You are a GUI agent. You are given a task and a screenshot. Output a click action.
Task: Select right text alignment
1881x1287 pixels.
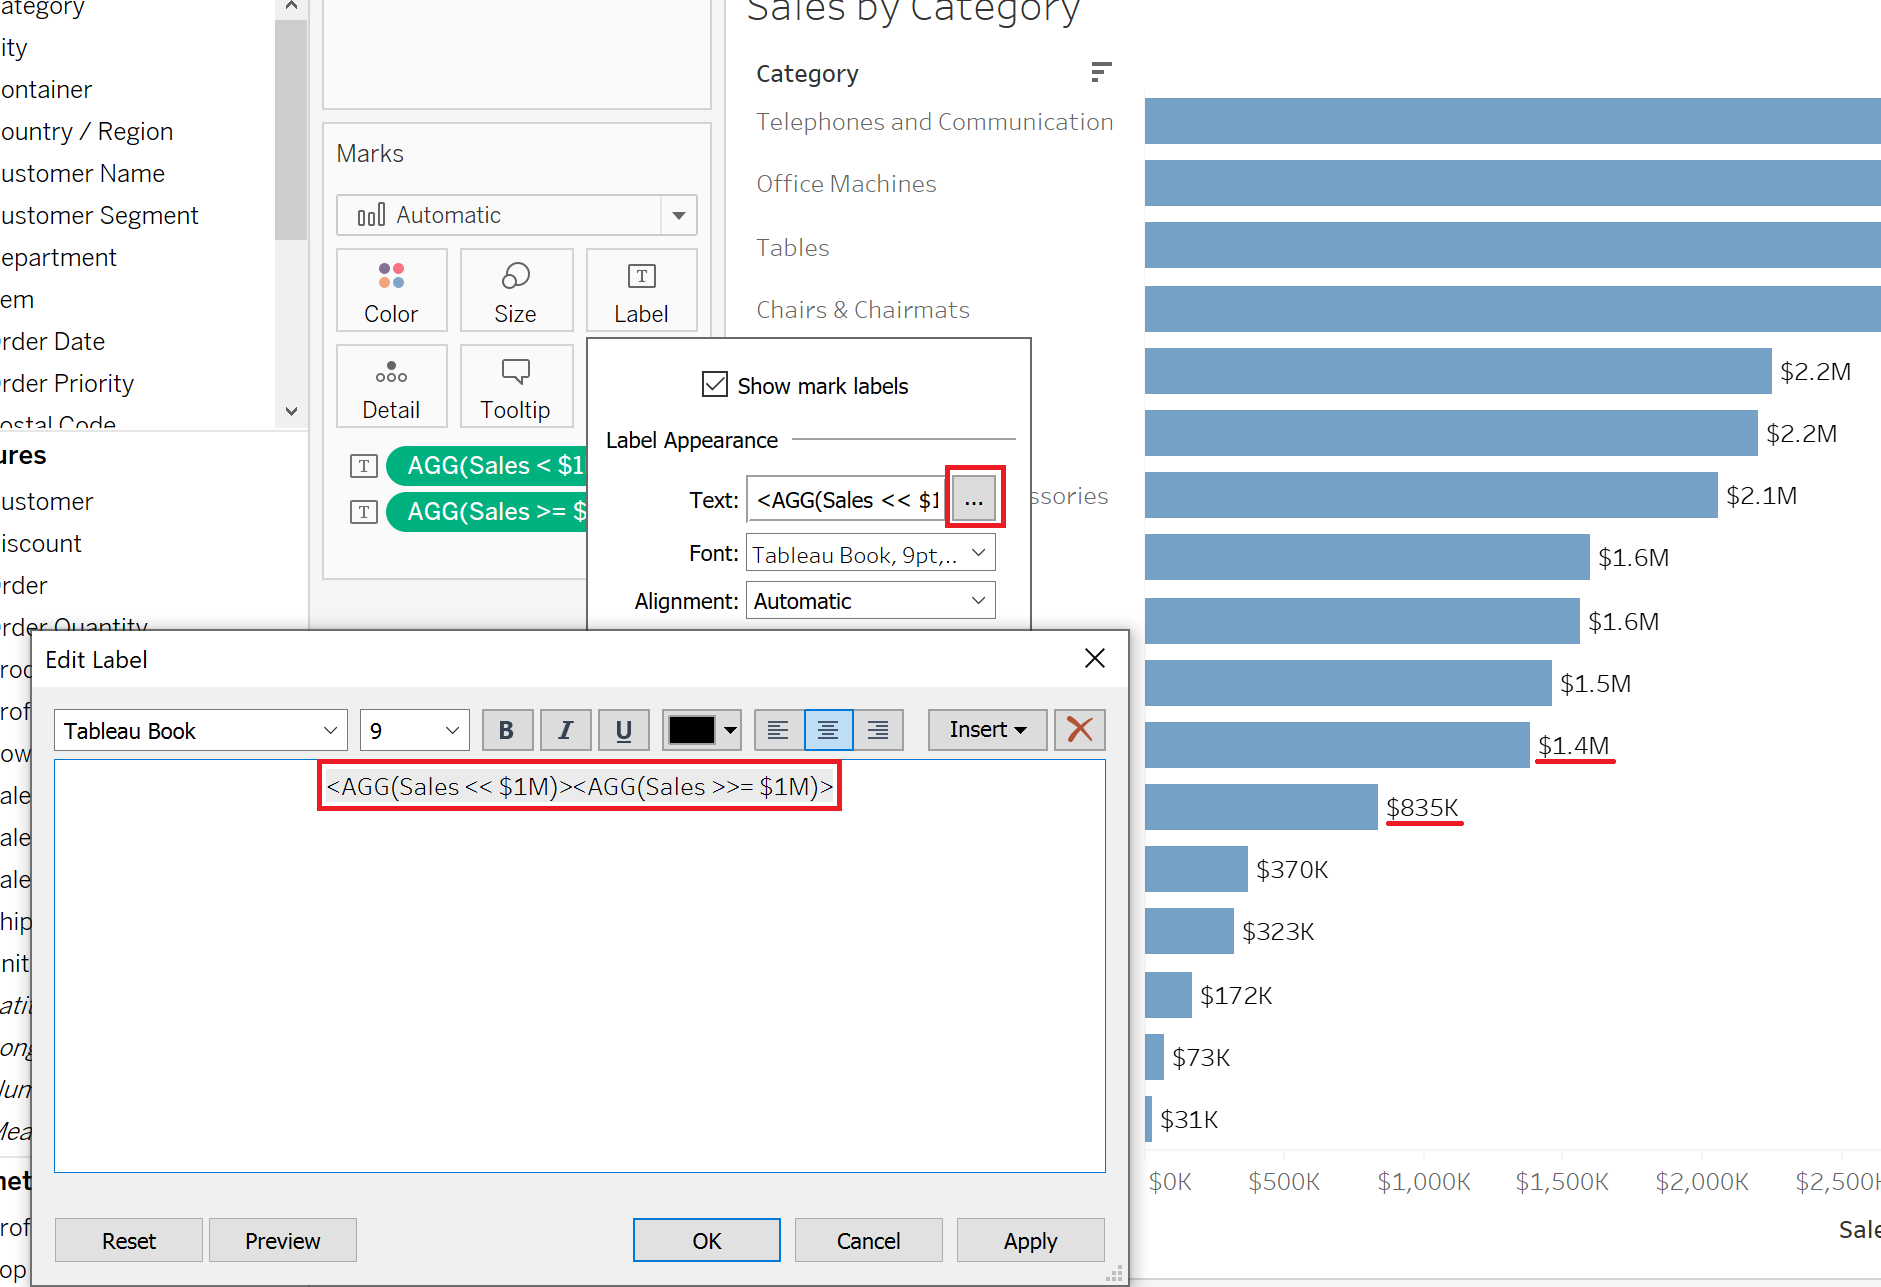(878, 730)
